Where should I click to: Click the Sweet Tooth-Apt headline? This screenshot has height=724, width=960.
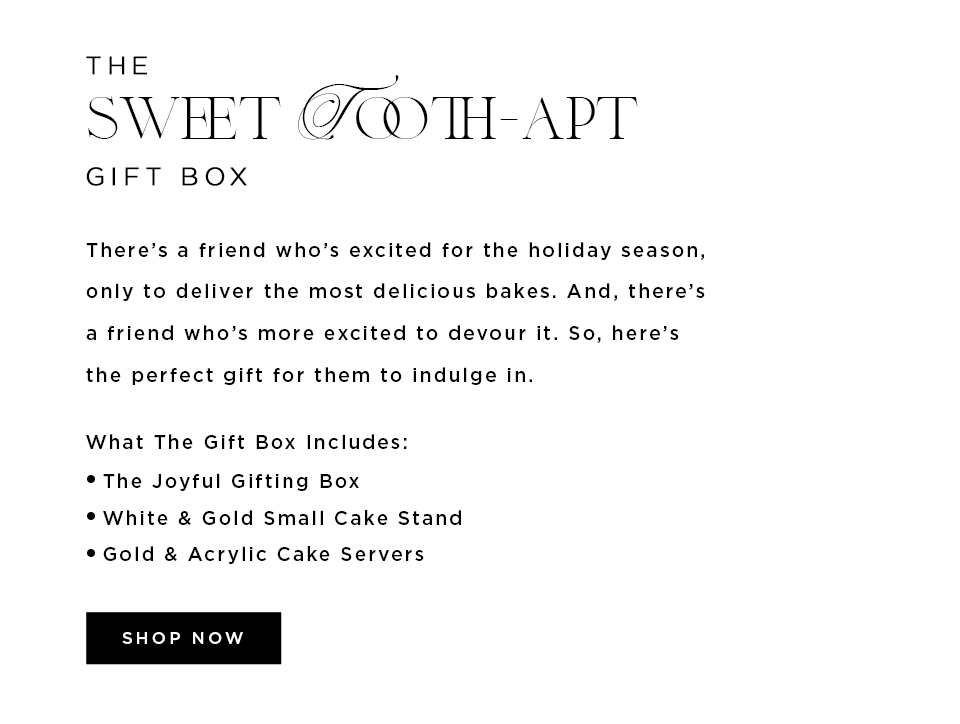click(362, 109)
